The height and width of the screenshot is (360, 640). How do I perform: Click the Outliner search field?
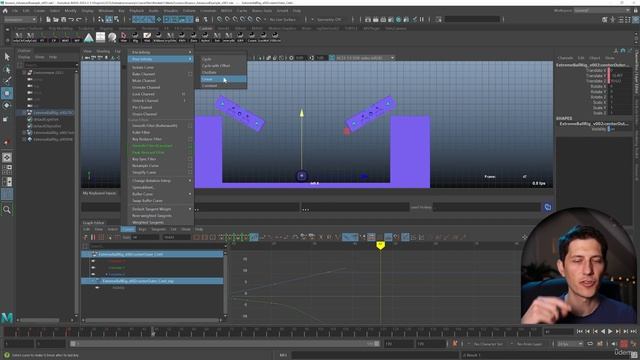point(49,65)
